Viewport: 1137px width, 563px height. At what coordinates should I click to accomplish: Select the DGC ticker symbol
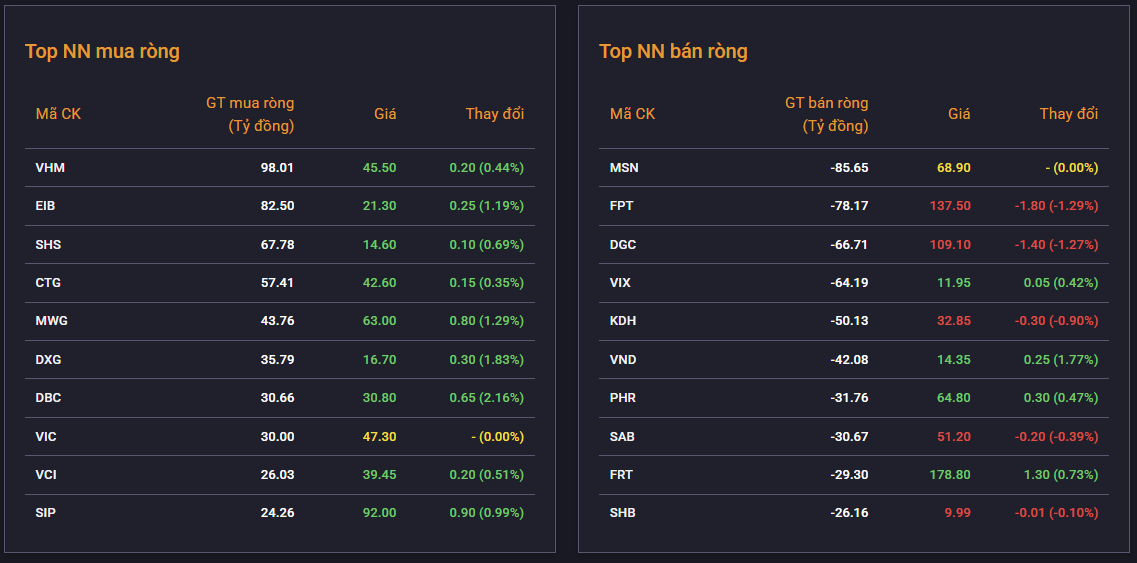(623, 244)
